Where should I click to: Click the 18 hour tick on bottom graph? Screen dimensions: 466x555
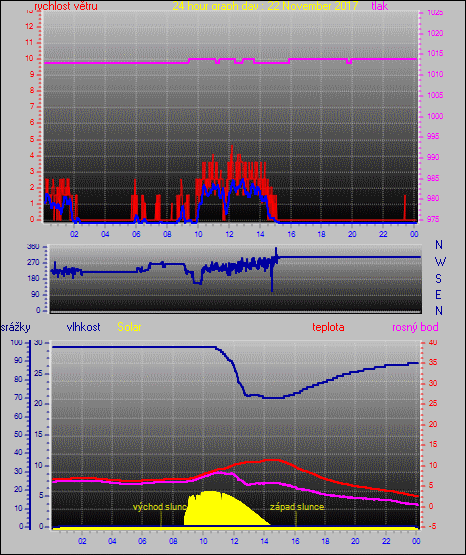(x=325, y=541)
